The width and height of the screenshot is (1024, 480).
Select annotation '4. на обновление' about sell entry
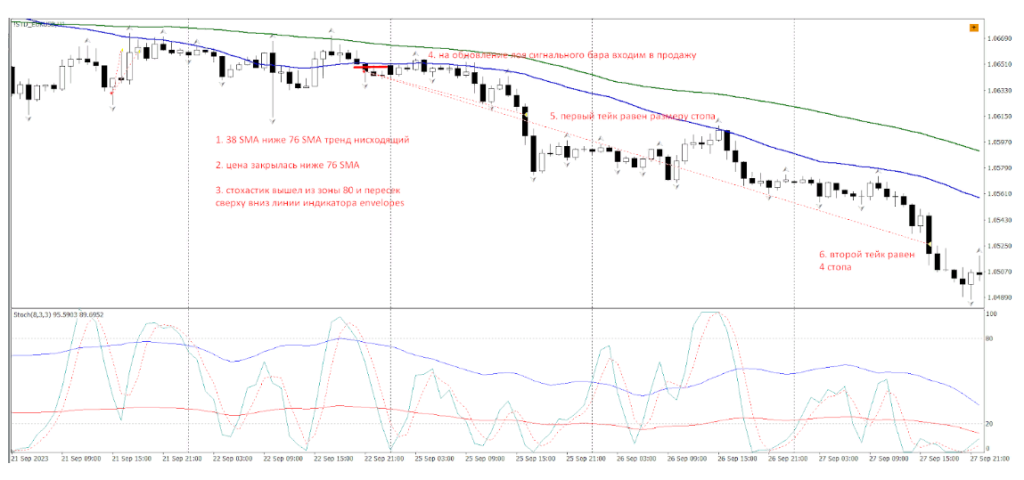561,55
